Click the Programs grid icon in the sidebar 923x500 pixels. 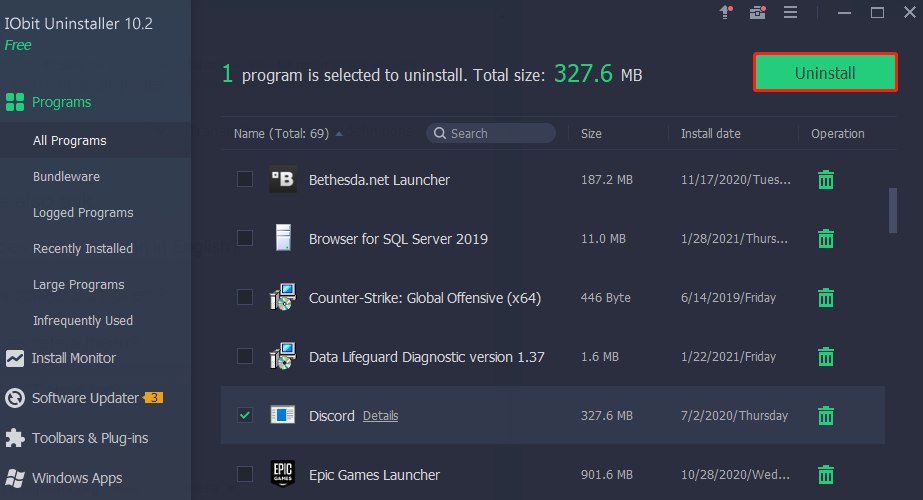coord(15,102)
